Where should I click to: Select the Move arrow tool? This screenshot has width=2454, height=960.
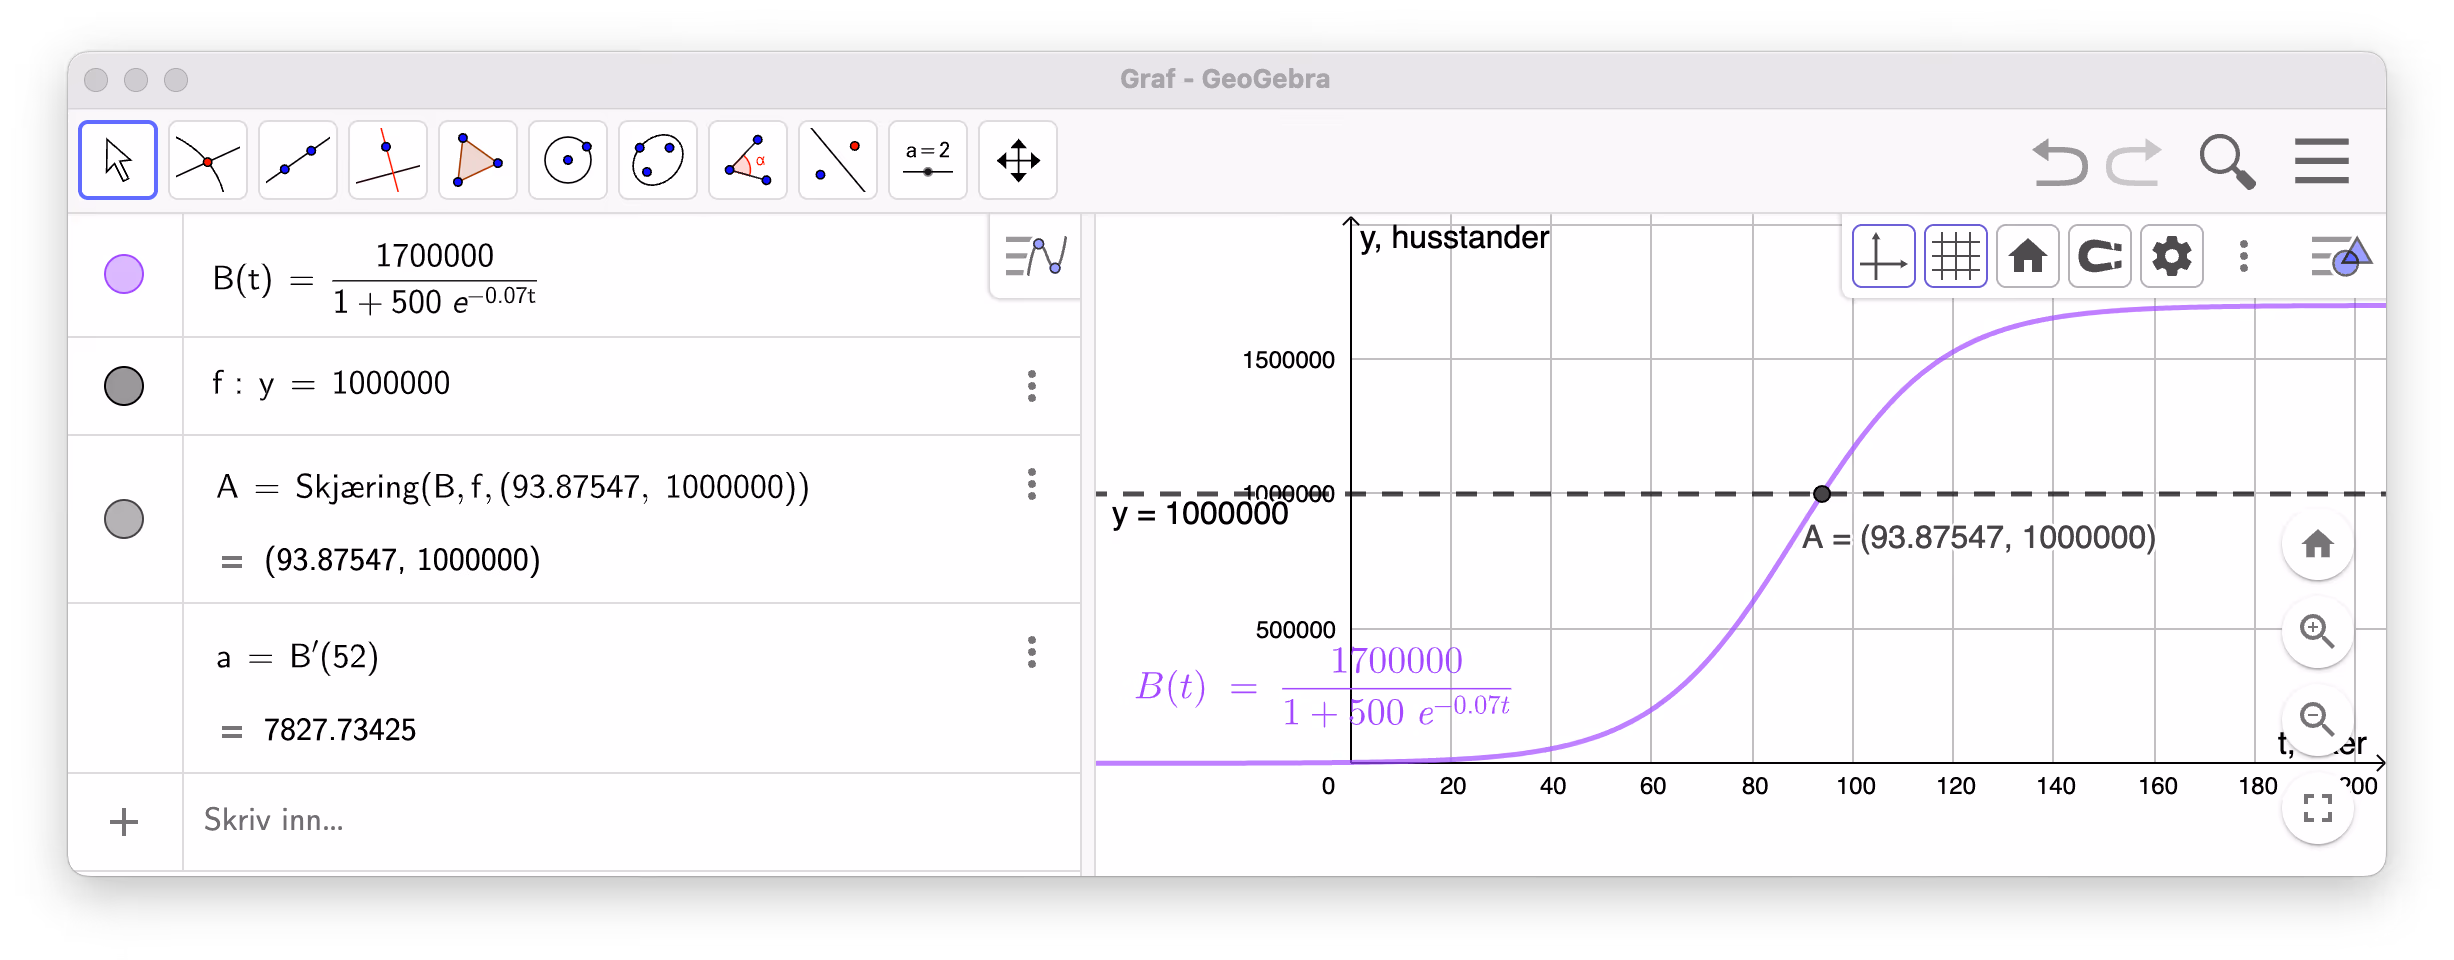click(x=118, y=160)
